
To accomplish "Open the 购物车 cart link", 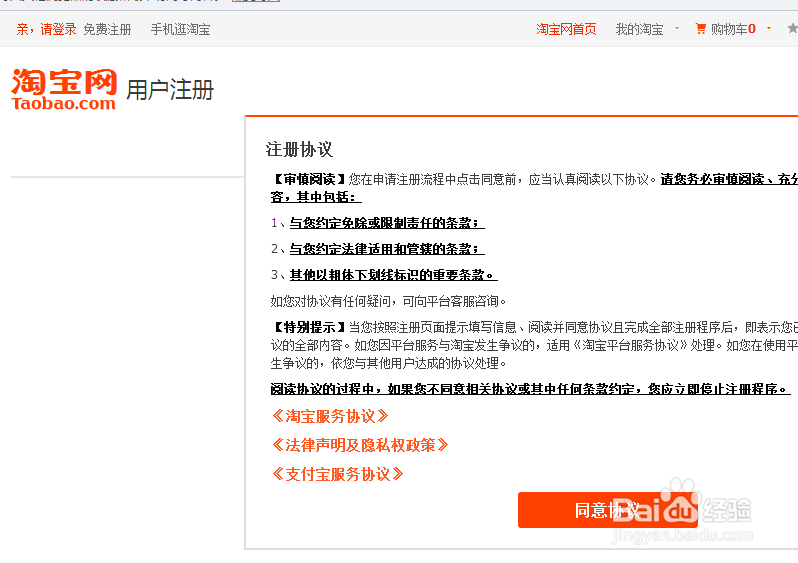I will pos(733,30).
